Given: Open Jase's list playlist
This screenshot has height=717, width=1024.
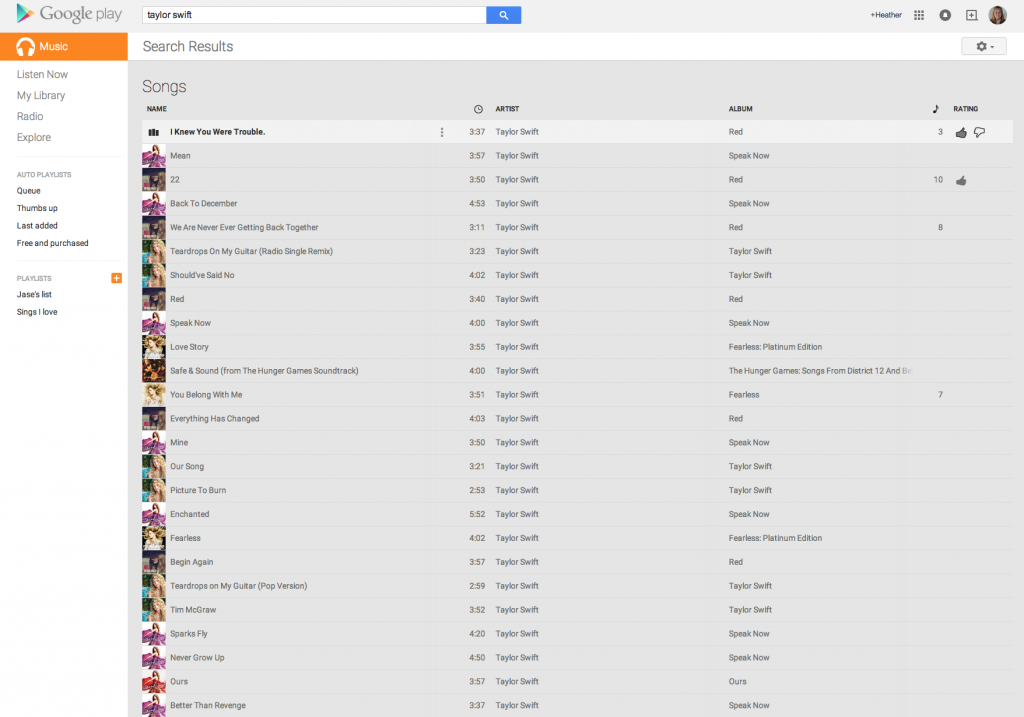Looking at the screenshot, I should [x=34, y=295].
